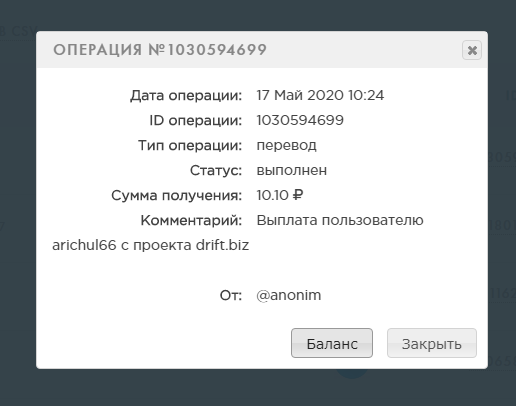Click the От label
Viewport: 516px width, 406px height.
[231, 295]
